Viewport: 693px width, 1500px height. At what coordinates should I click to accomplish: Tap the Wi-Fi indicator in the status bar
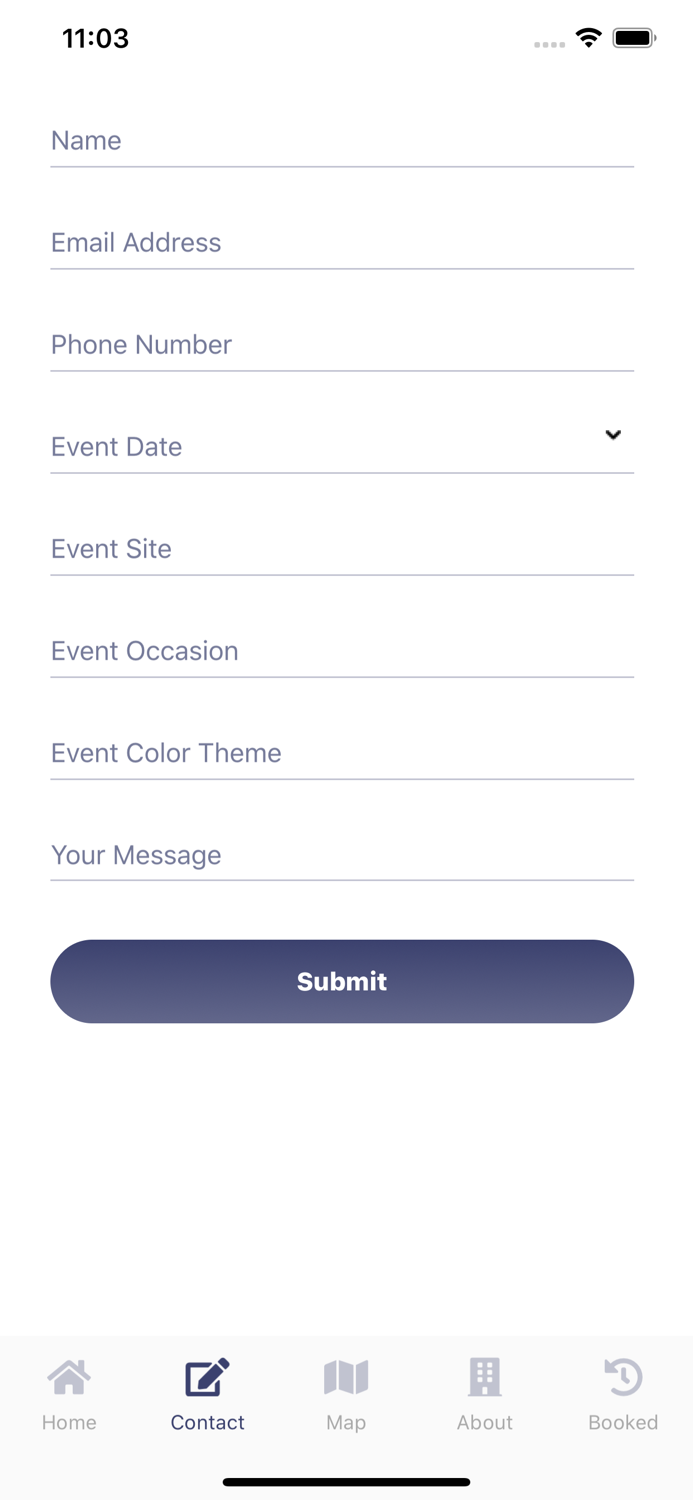tap(588, 37)
